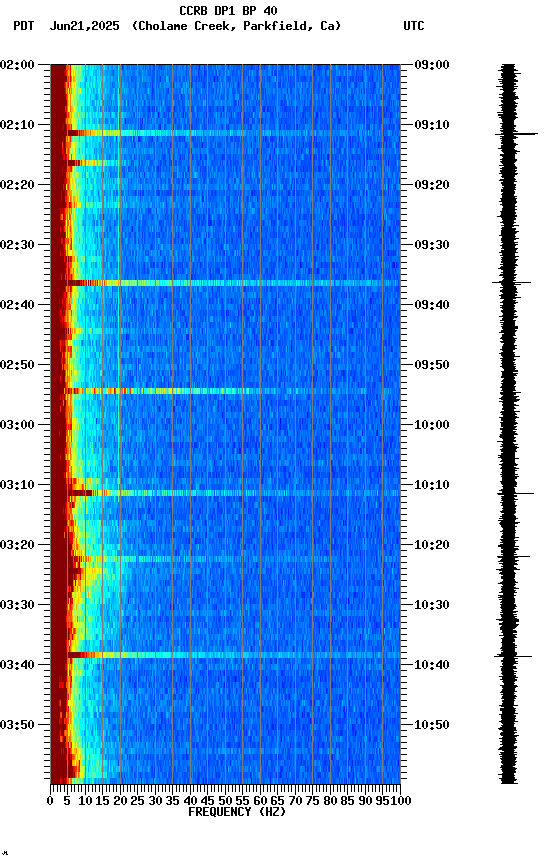552x864 pixels.
Task: Click the '10:00' UTC time label
Action: 432,425
